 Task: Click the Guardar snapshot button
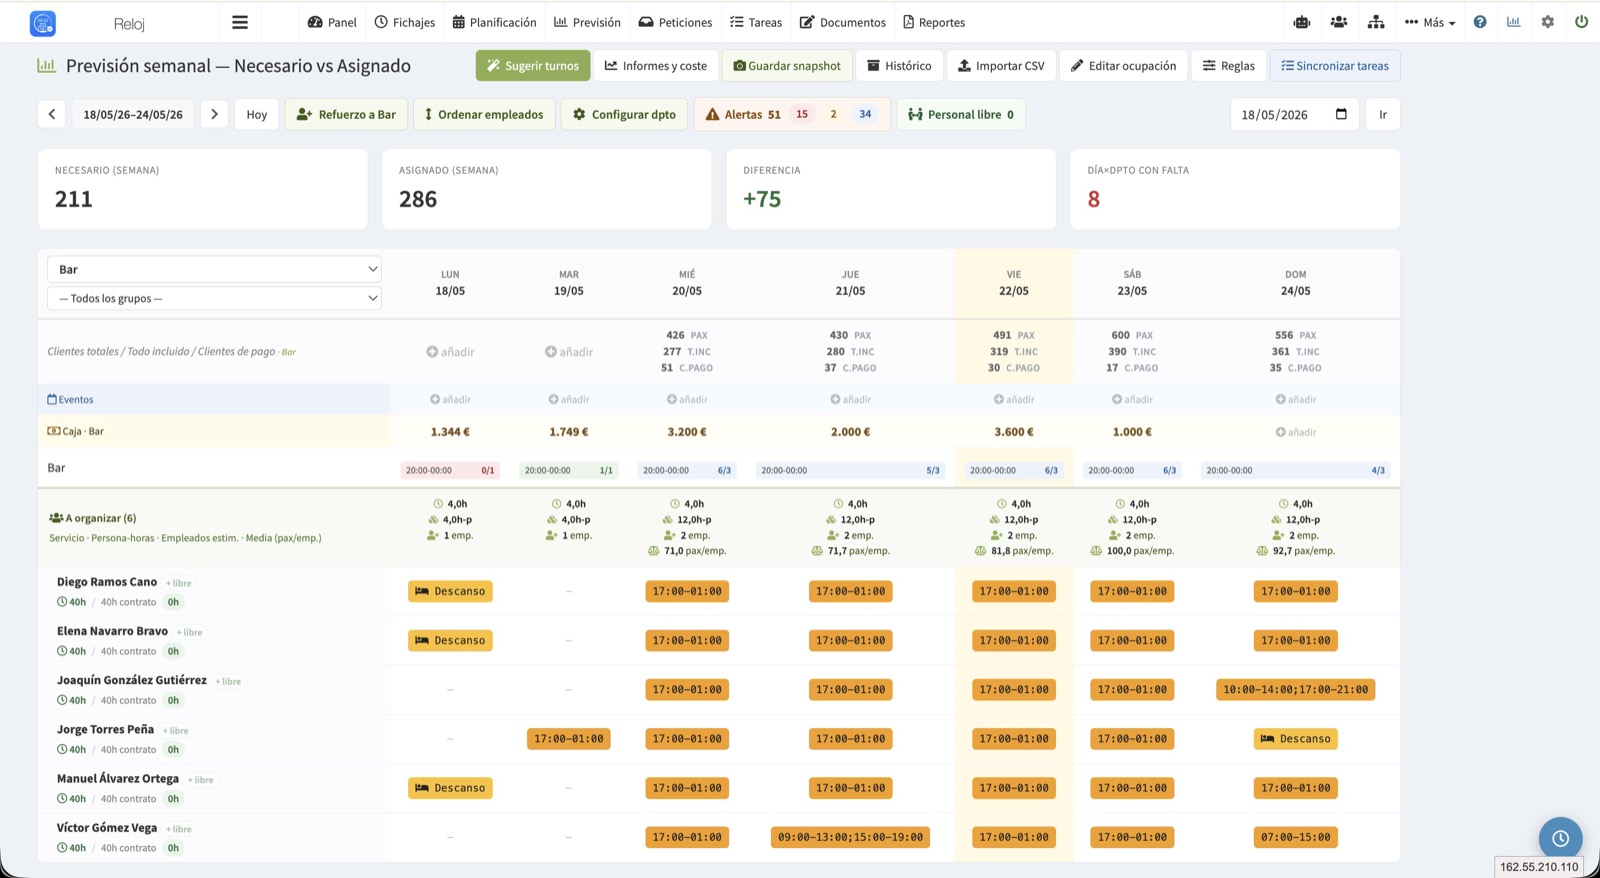tap(787, 66)
